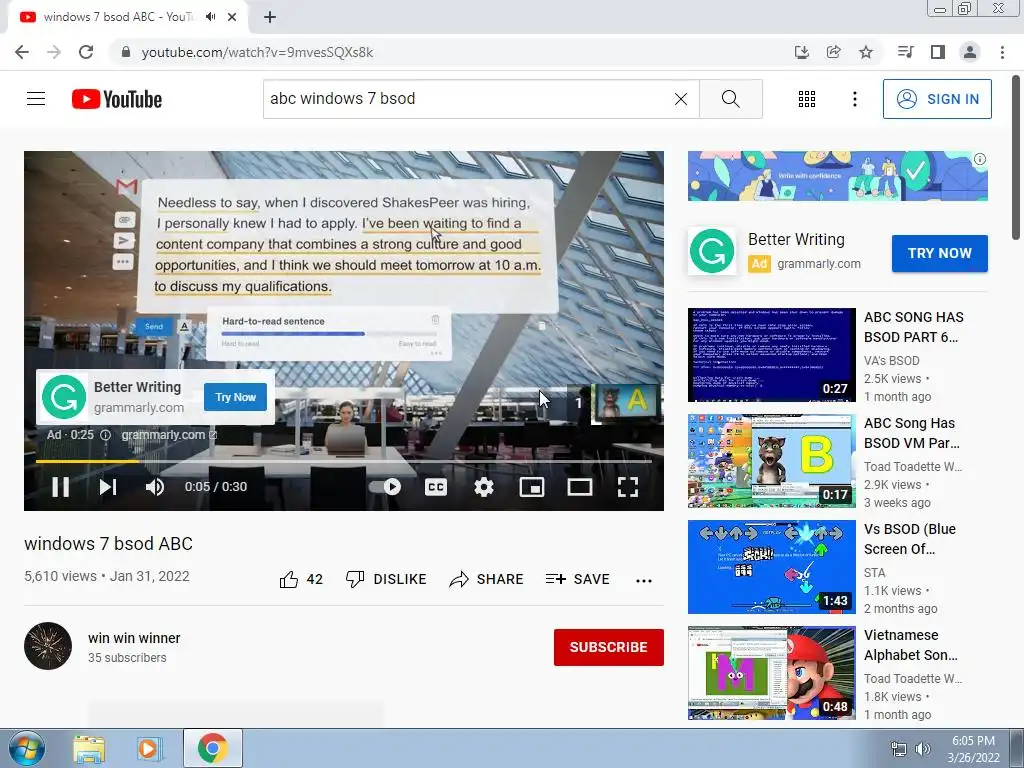Enable miniplayer mode icon
This screenshot has height=768, width=1024.
(532, 487)
